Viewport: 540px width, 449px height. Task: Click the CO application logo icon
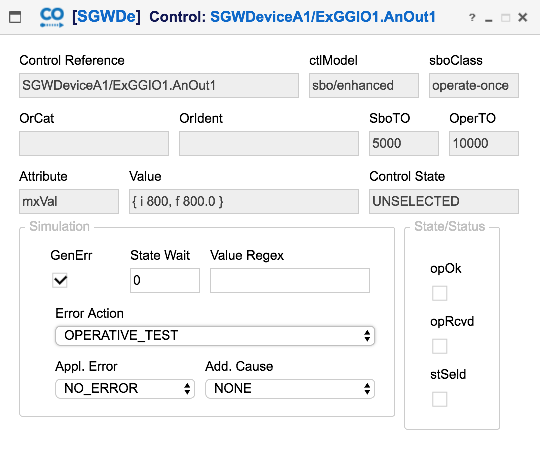(52, 18)
